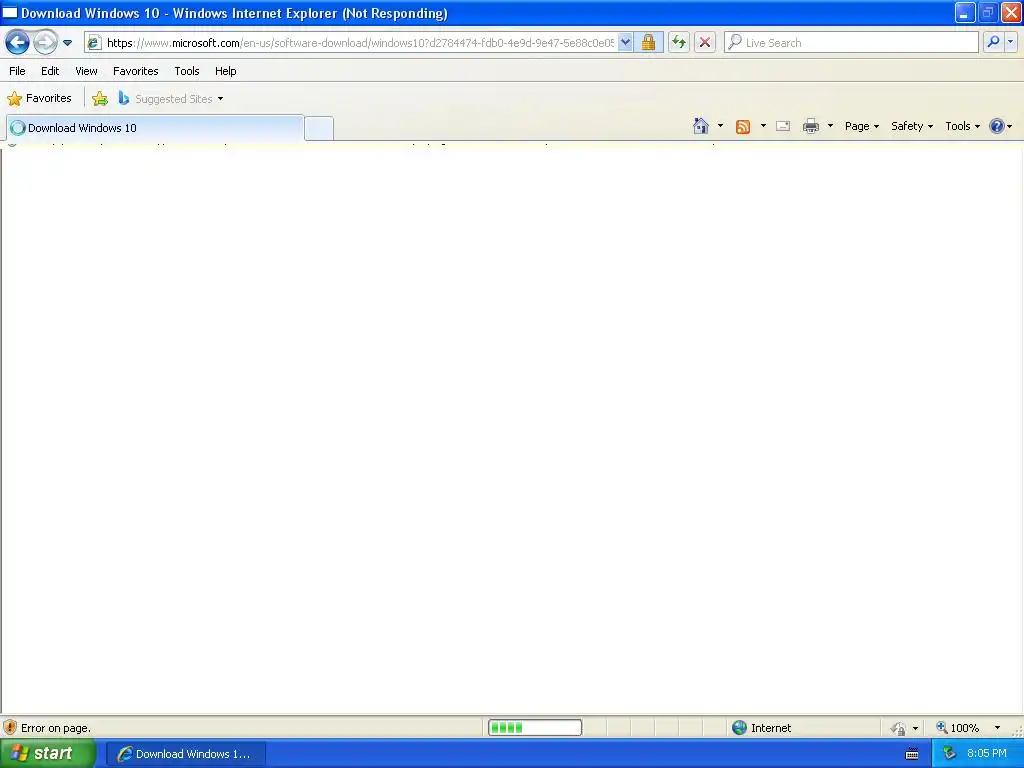
Task: Click Add to Favorites Bar icon
Action: coord(100,99)
